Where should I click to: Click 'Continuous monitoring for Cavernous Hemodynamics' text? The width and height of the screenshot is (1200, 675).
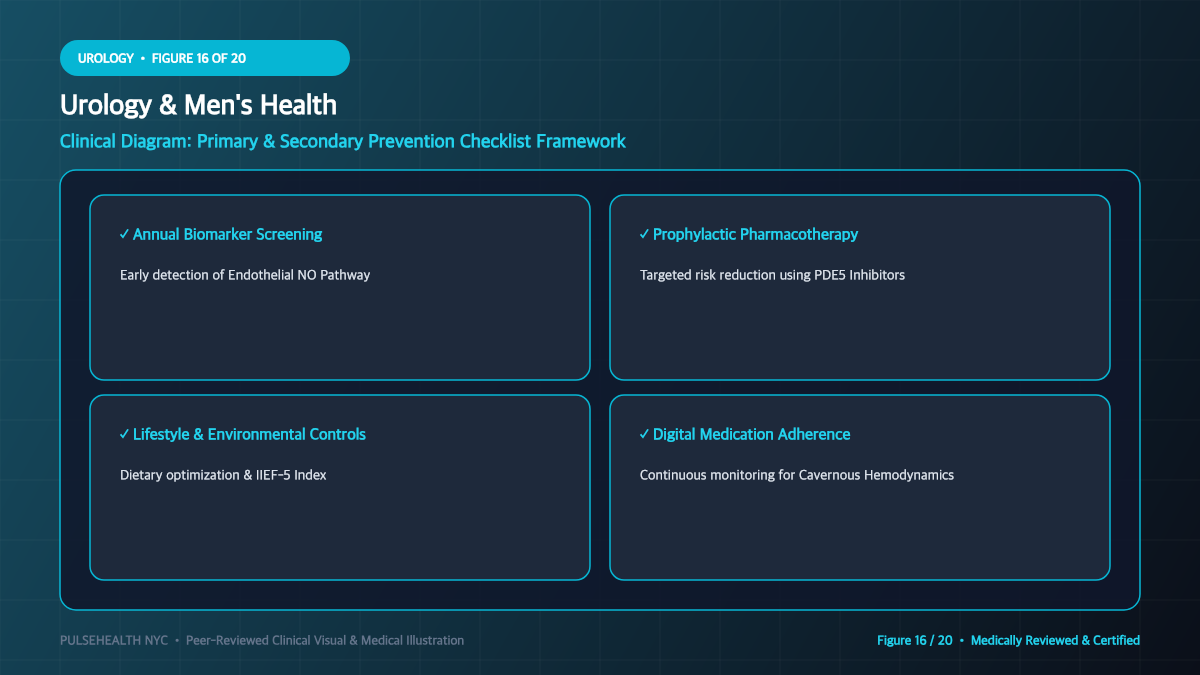coord(797,475)
